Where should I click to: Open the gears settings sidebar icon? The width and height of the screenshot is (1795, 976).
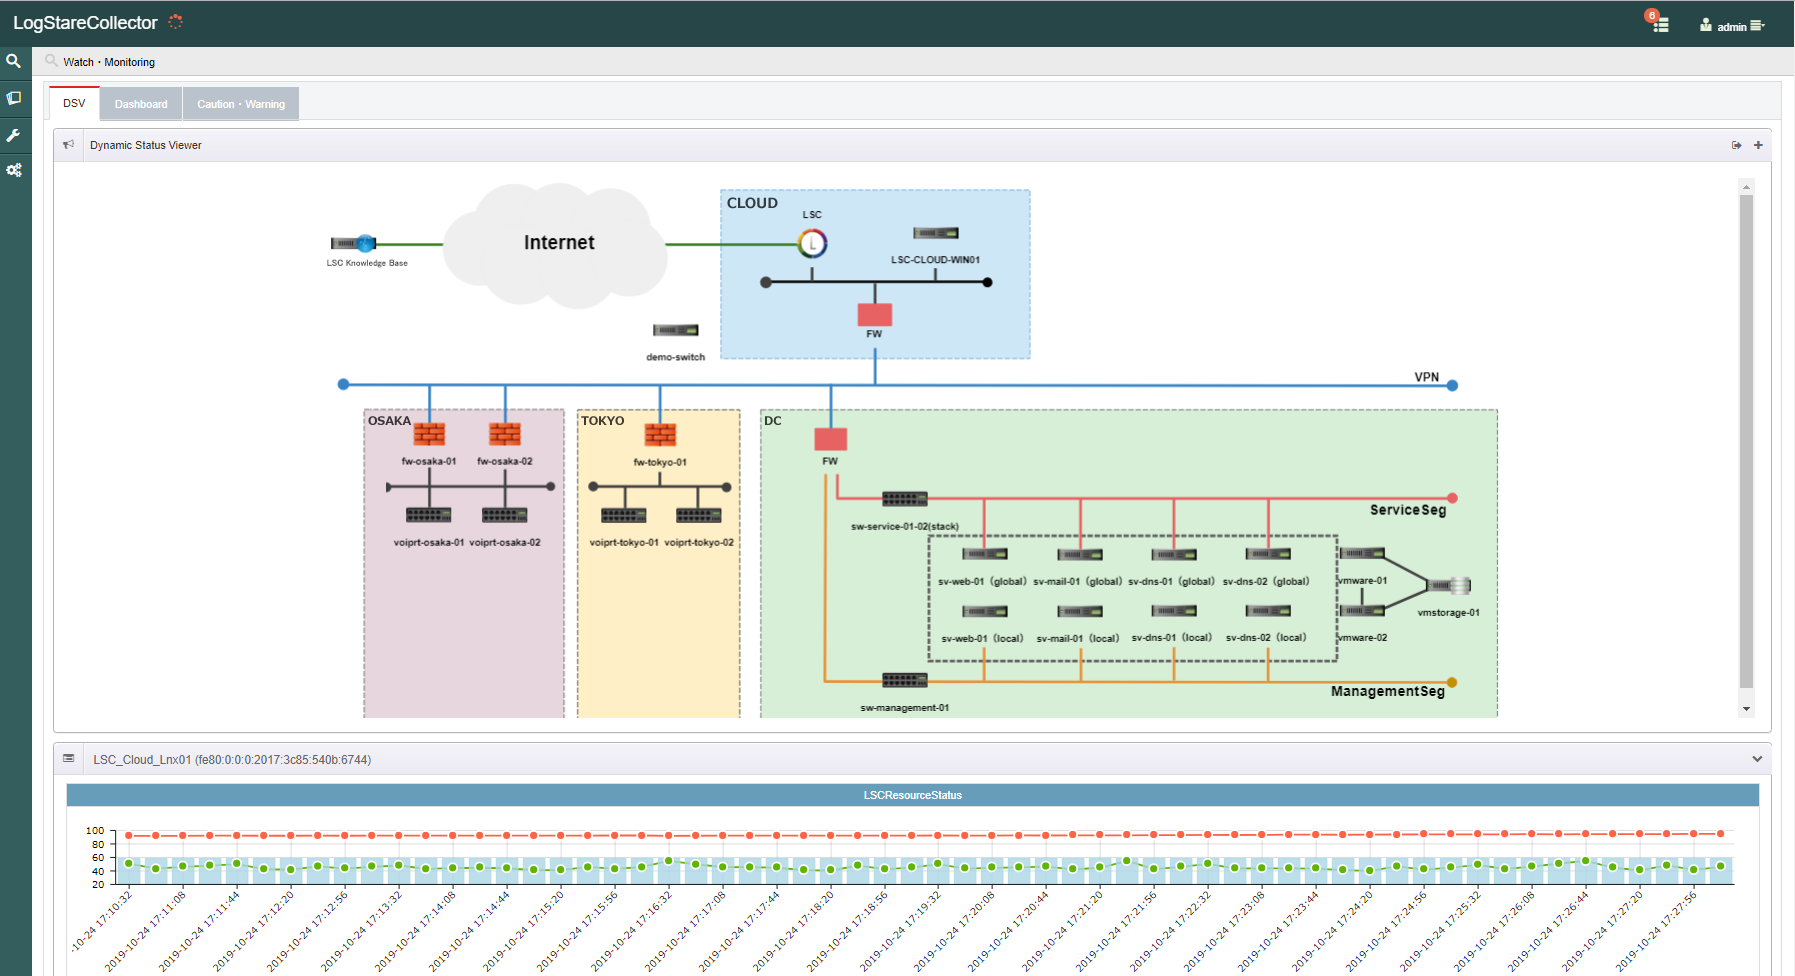tap(14, 170)
